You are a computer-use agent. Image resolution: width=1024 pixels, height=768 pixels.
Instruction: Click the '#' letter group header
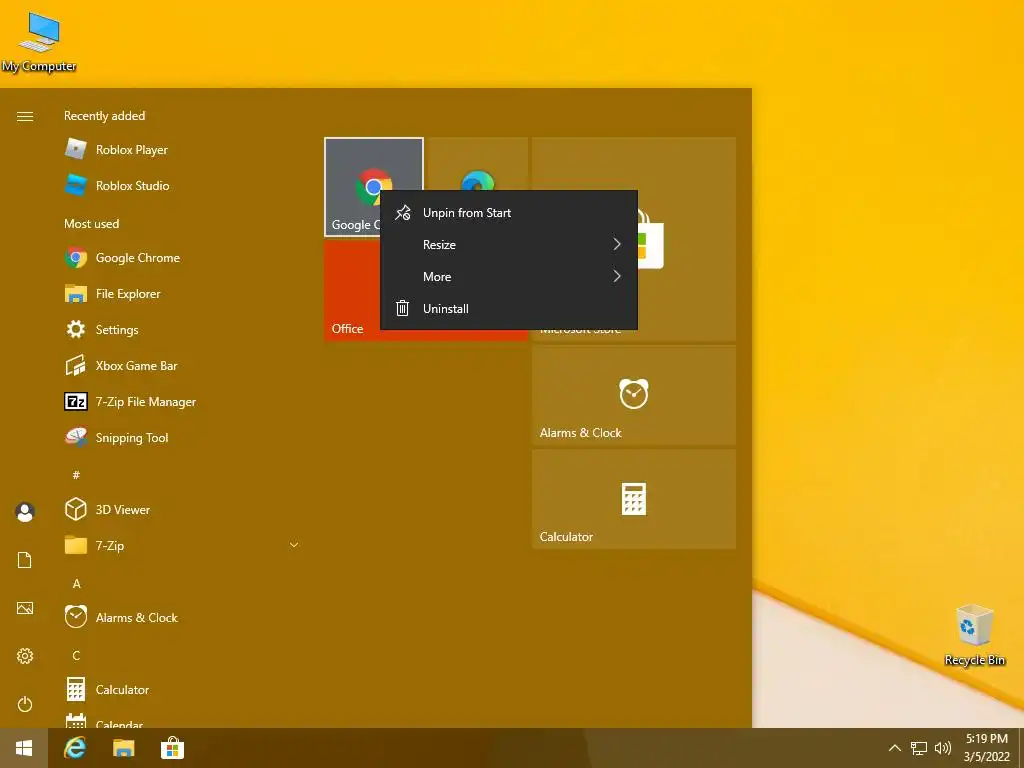coord(76,475)
